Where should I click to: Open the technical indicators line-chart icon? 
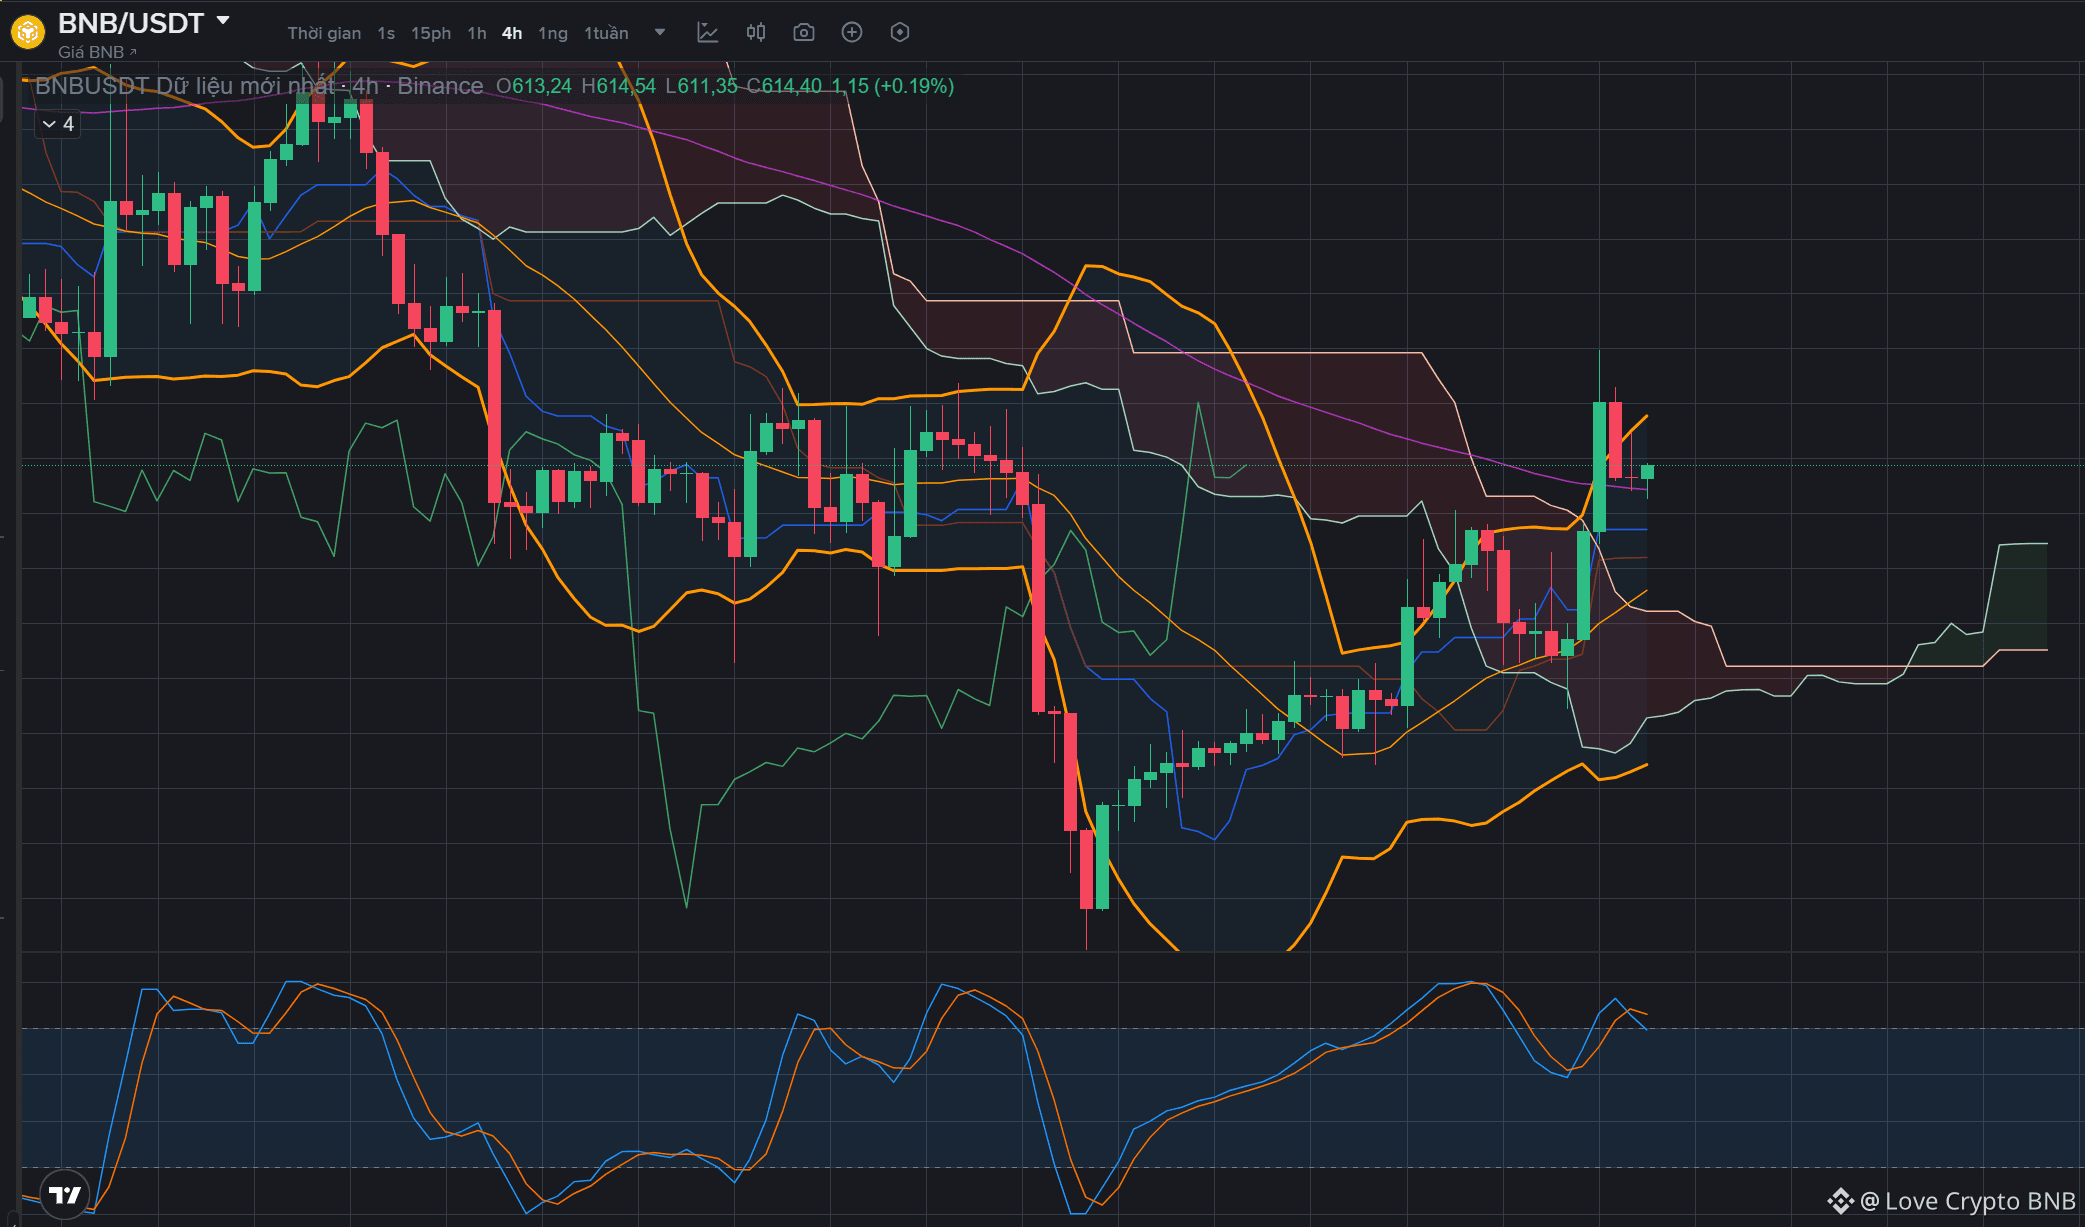click(x=708, y=33)
